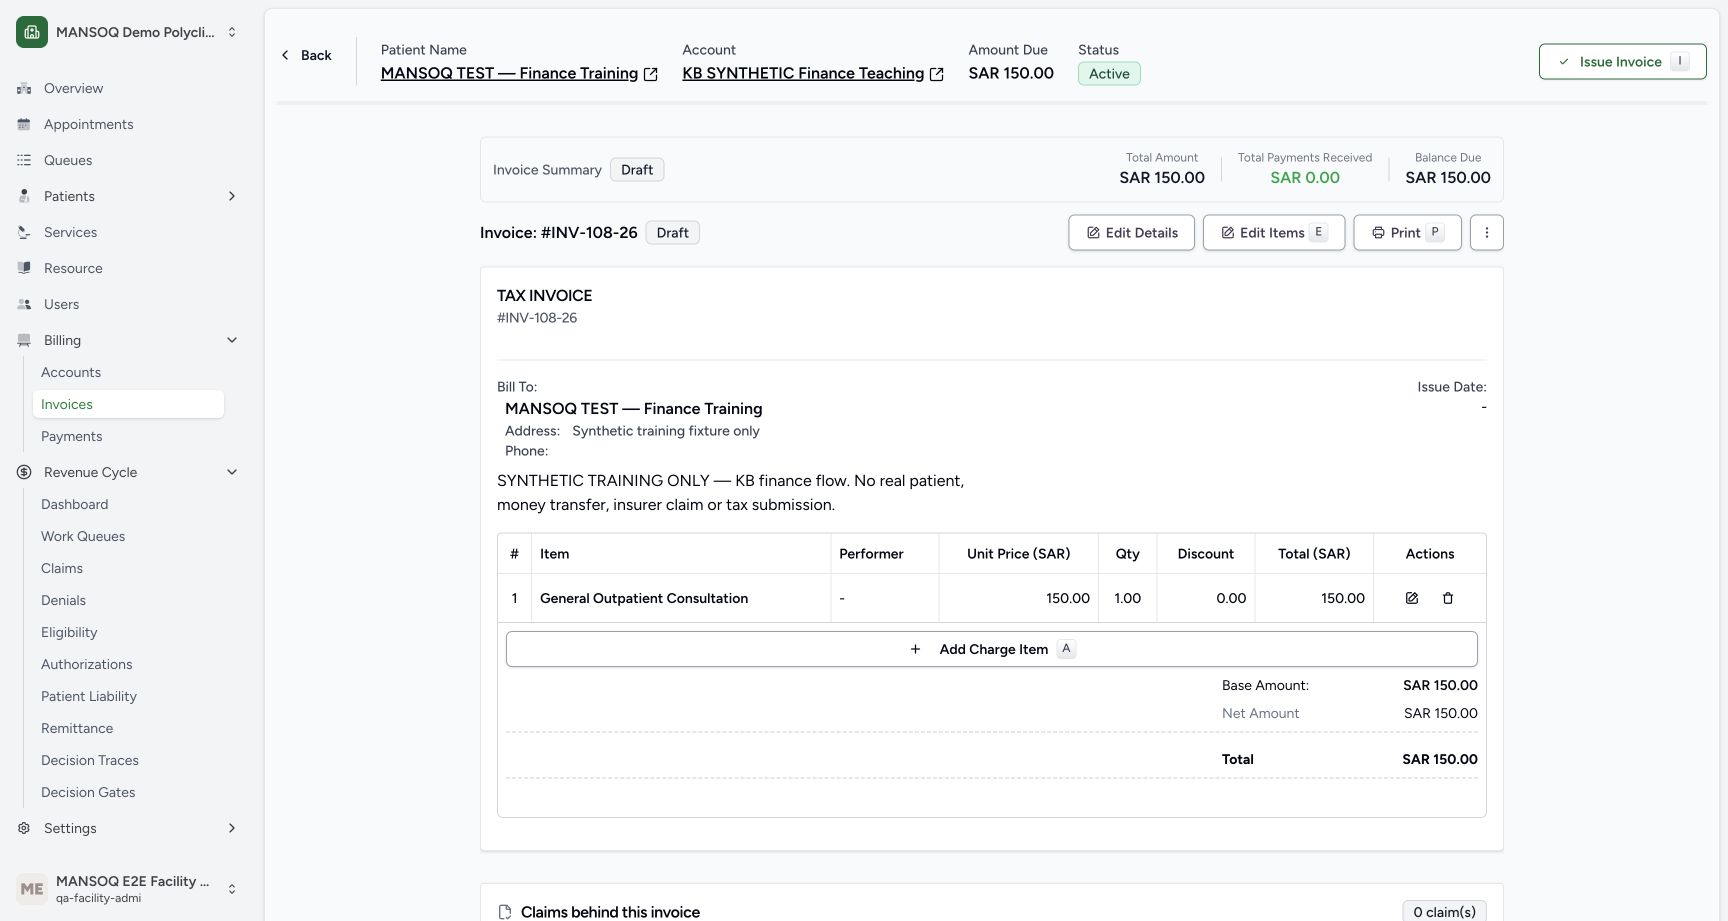Click the Billing sidebar icon

24,340
